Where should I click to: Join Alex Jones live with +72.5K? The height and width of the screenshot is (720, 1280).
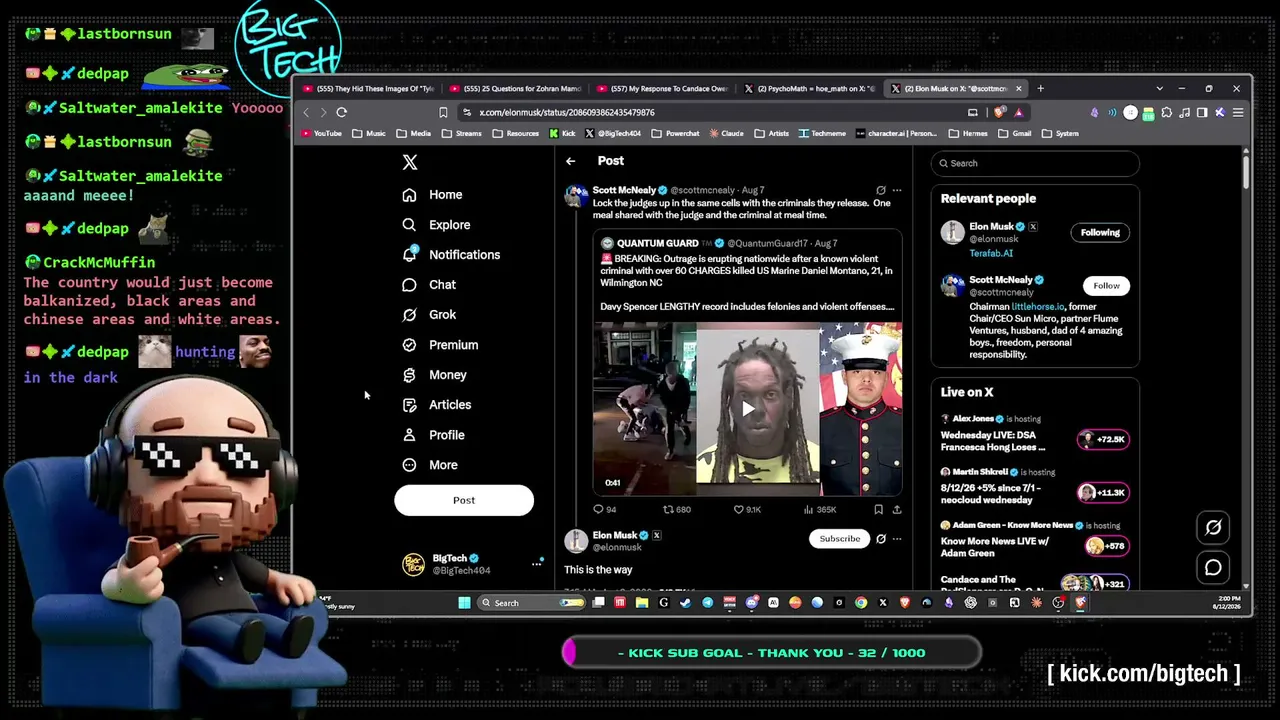[x=1104, y=440]
